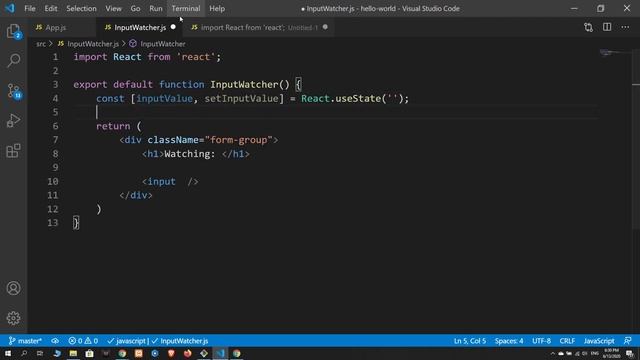Click the code minimap preview
Screen dimensions: 640x360
pos(614,53)
